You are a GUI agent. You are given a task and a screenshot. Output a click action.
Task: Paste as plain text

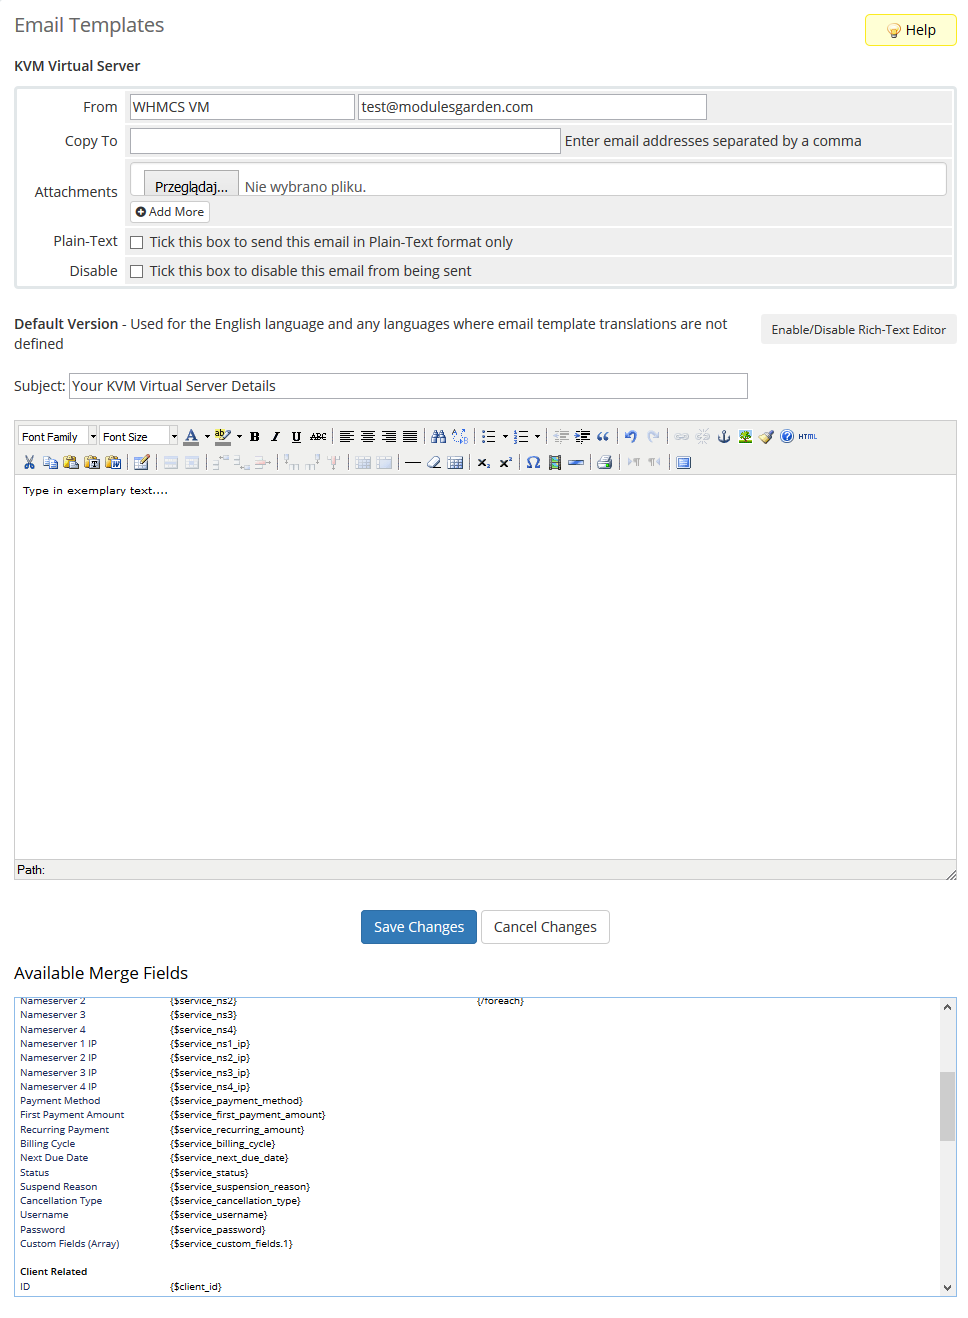92,462
